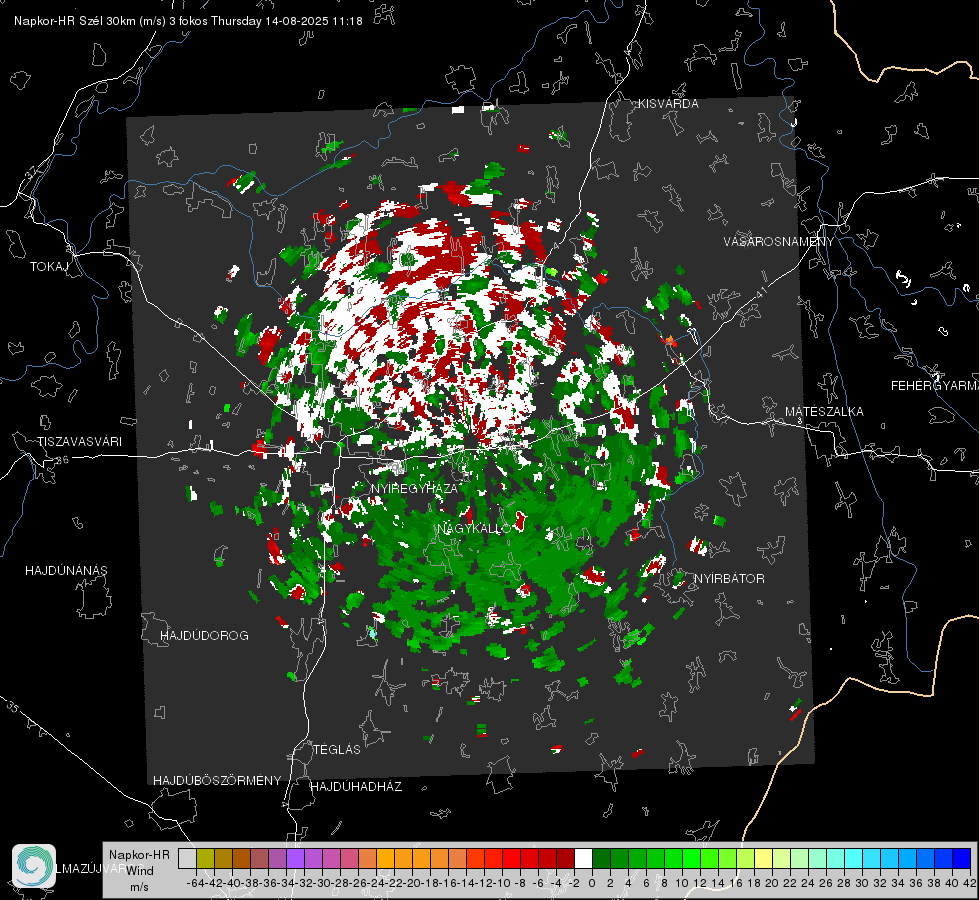
Task: Pick the olive legend swatch between -64 and -42
Action: click(x=205, y=858)
